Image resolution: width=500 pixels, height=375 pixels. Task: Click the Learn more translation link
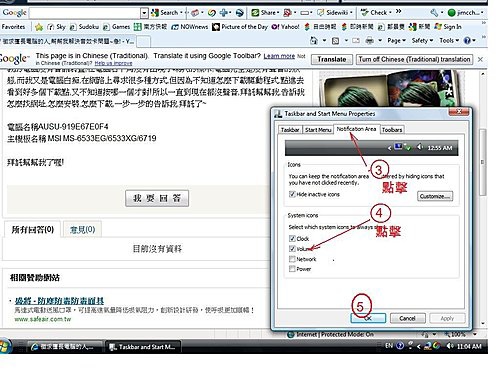click(x=279, y=56)
